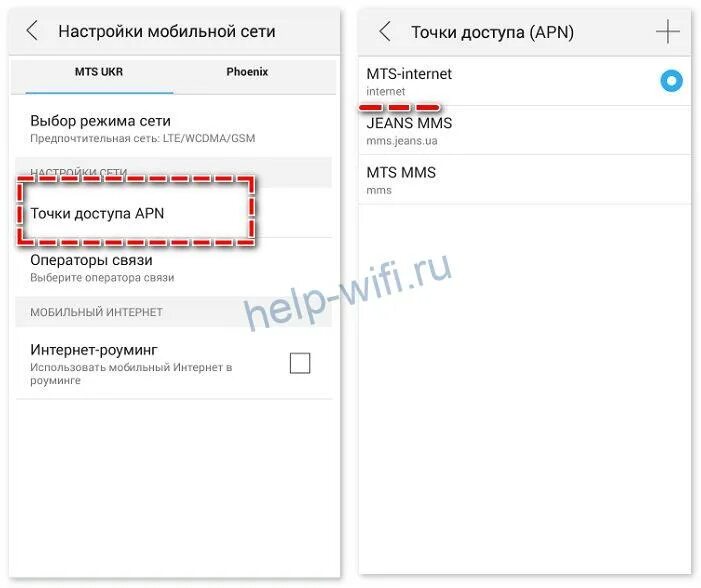
Task: Choose the JEANS MMS access point
Action: click(525, 131)
